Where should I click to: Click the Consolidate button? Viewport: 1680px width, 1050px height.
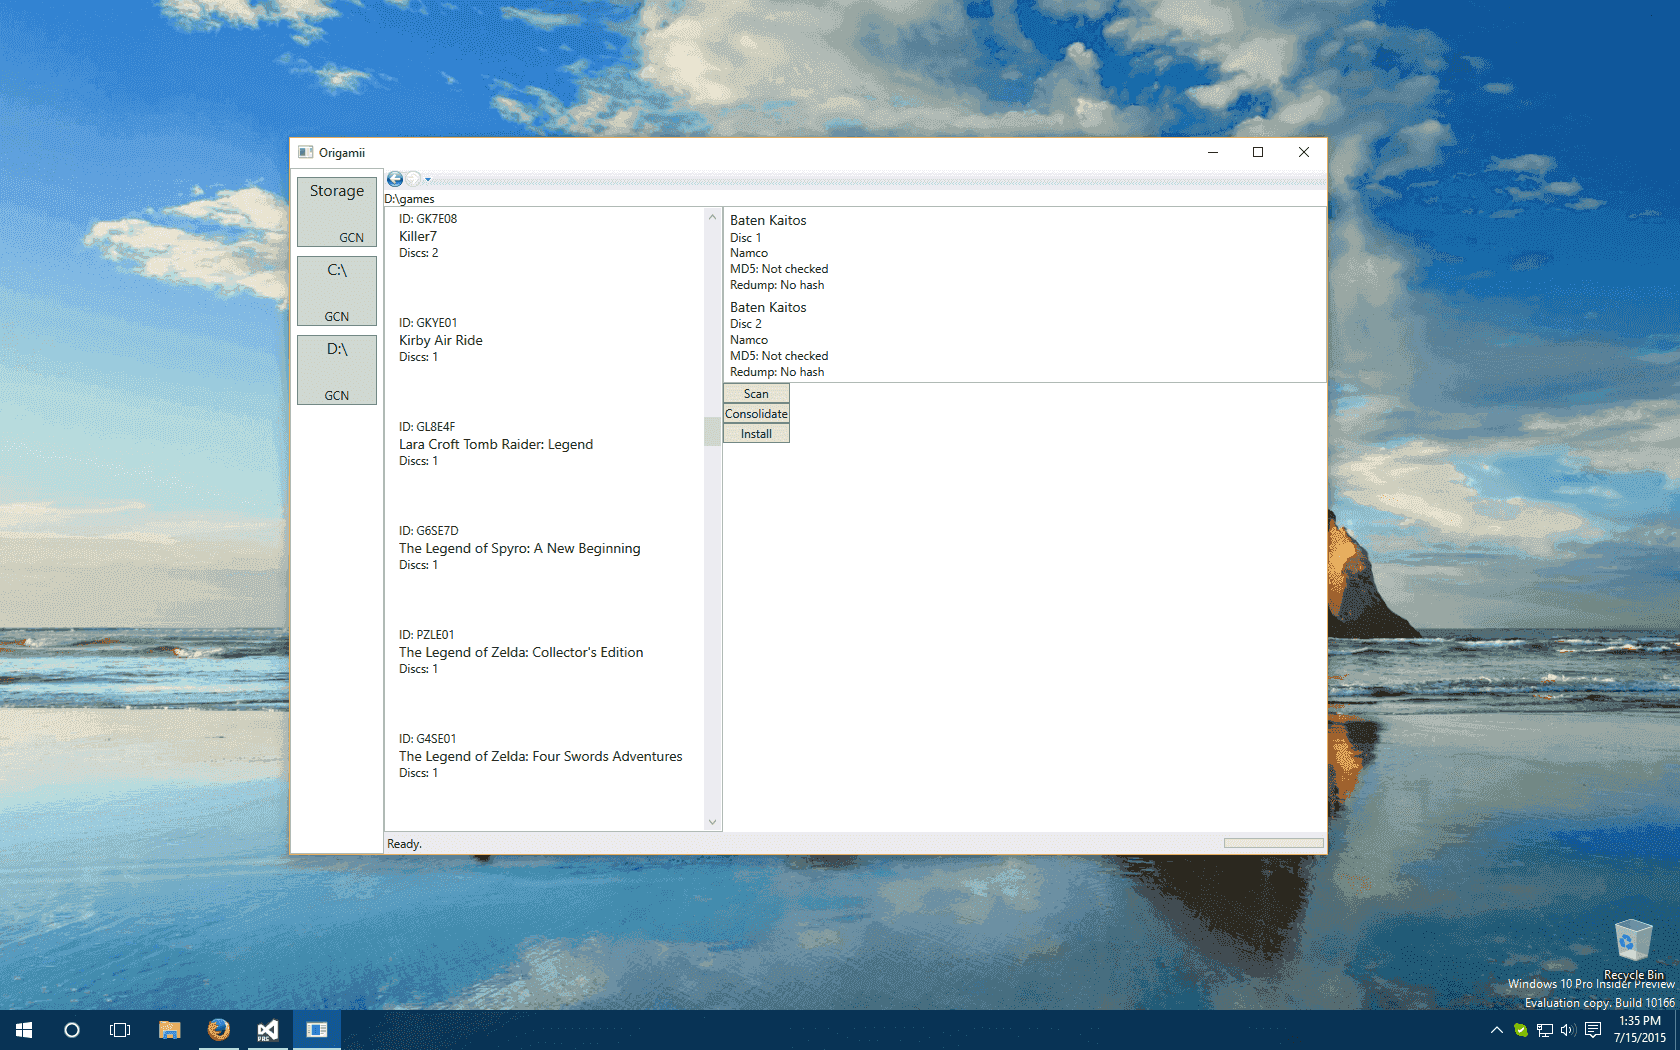pyautogui.click(x=756, y=414)
